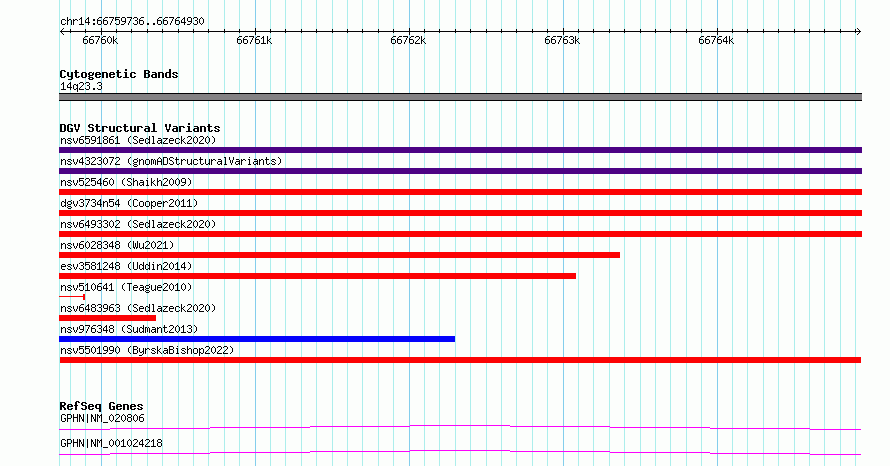Select the purple nsv6591861 variant bar
This screenshot has height=466, width=890.
(x=460, y=150)
